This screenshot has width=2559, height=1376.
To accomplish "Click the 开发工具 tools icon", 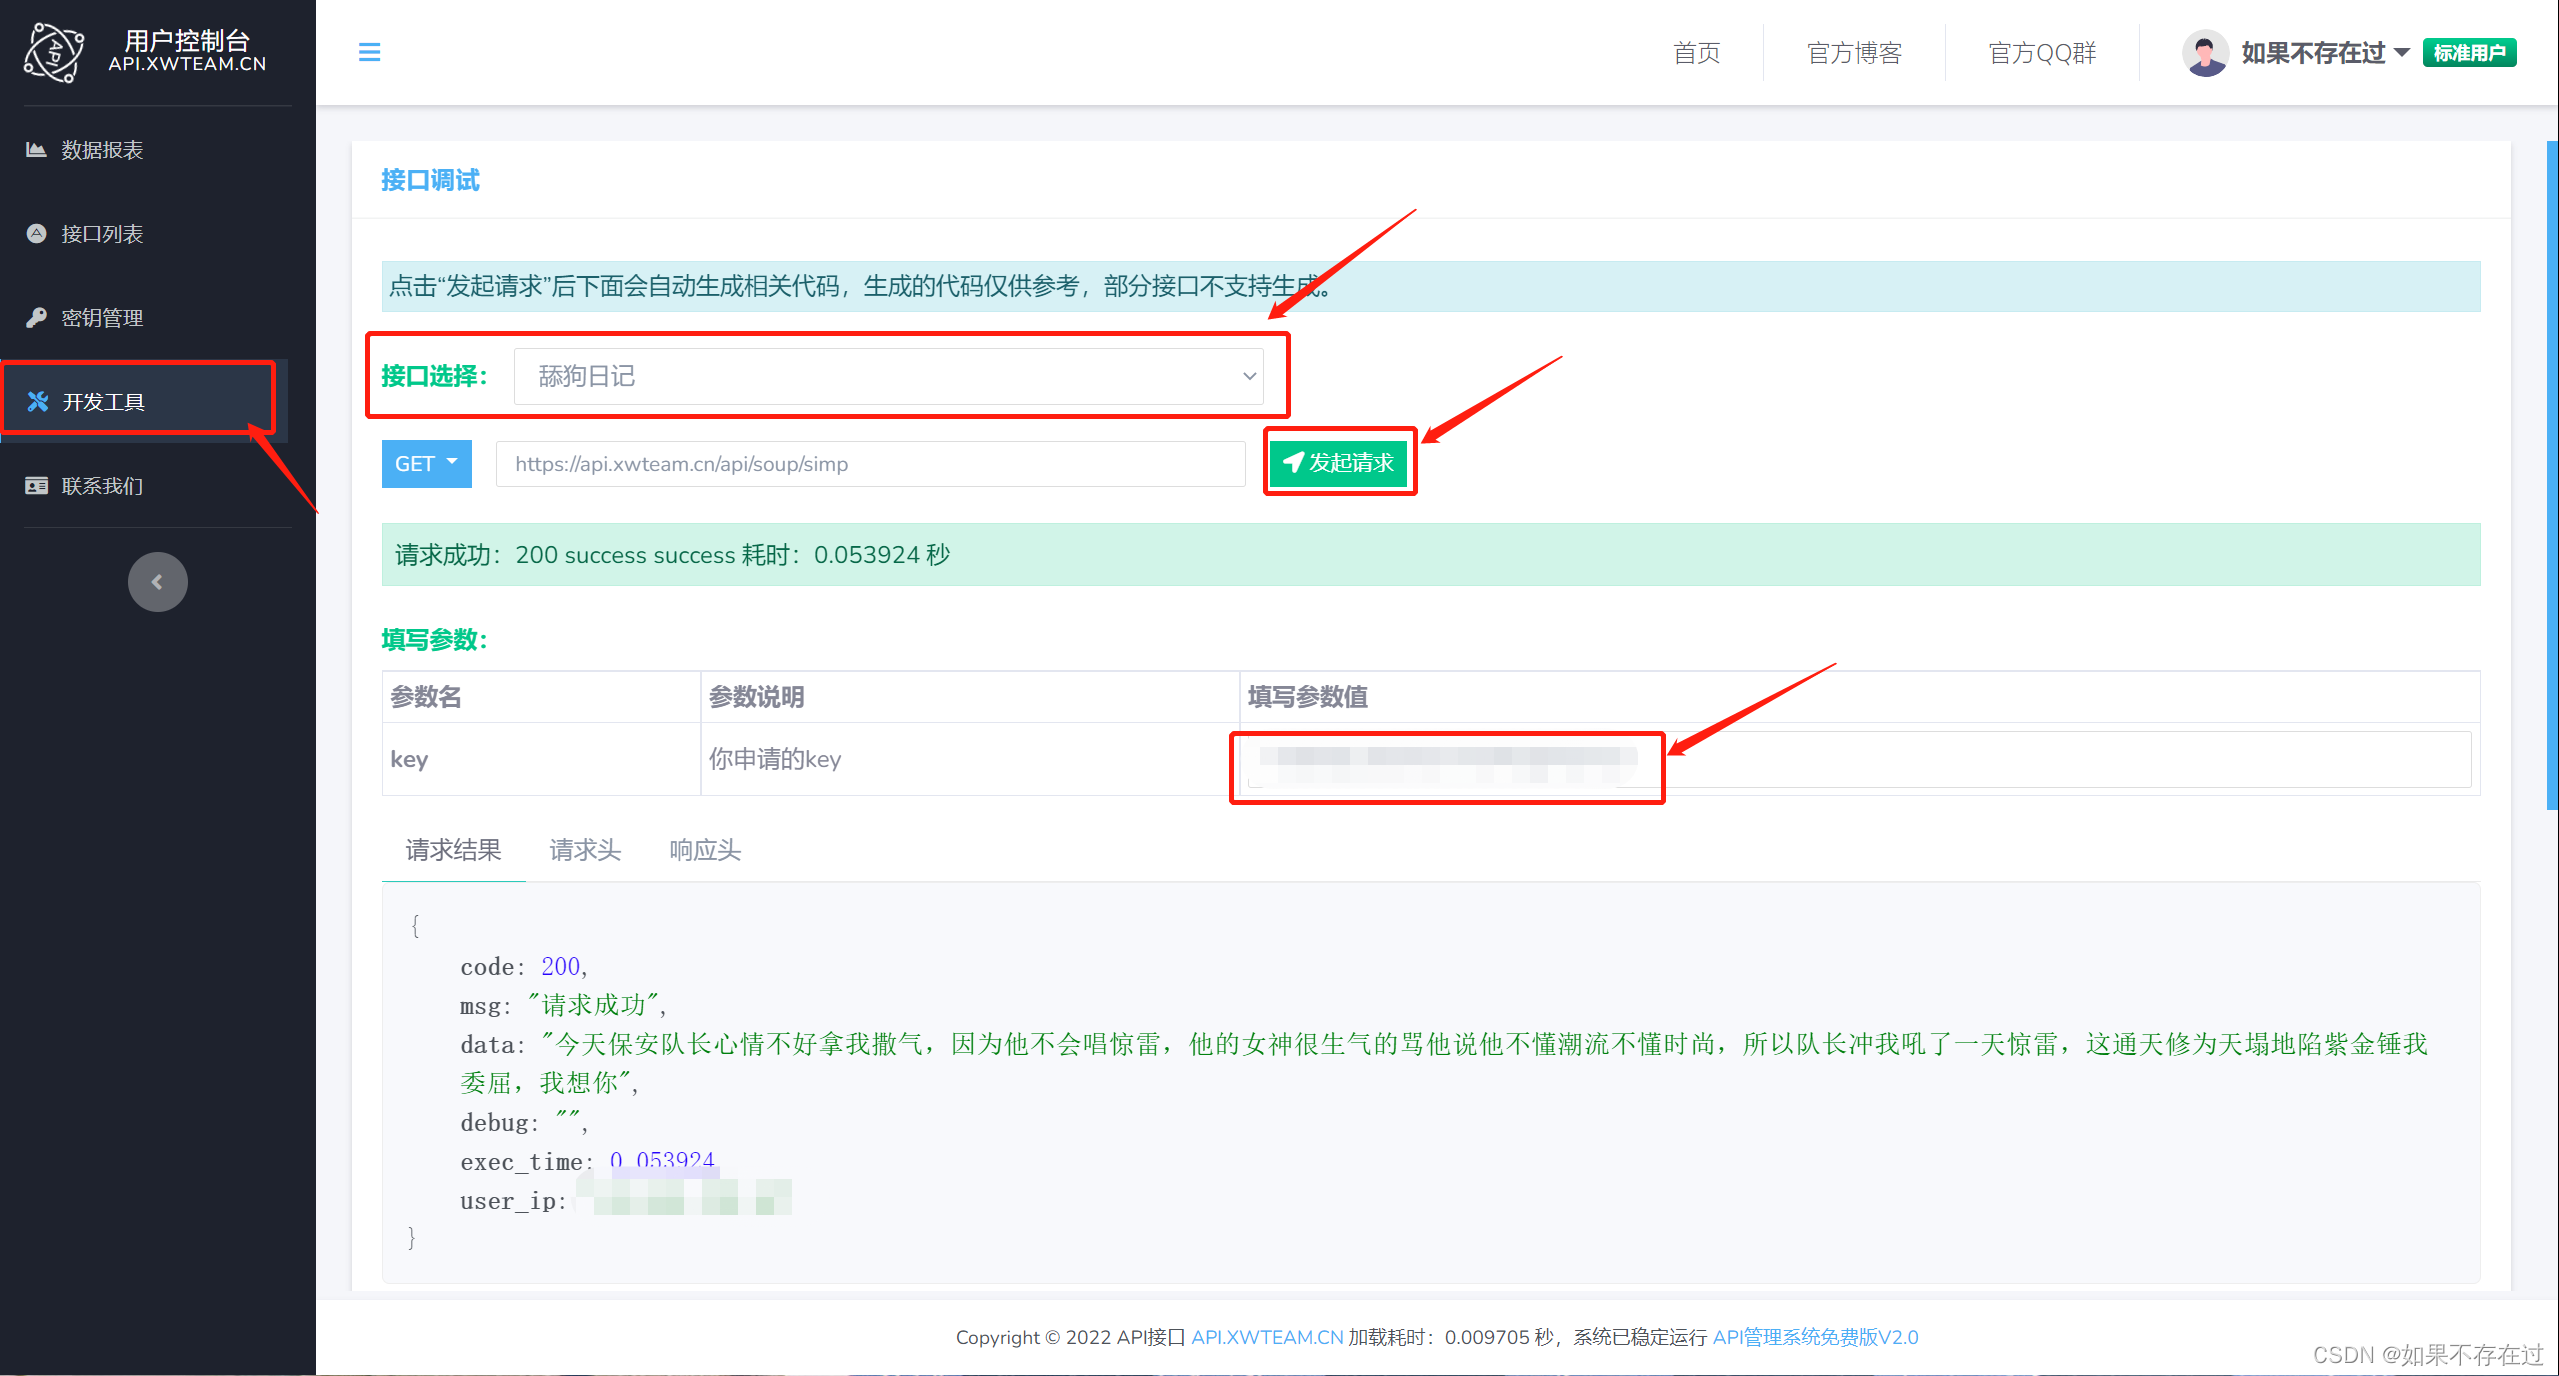I will pos(38,401).
